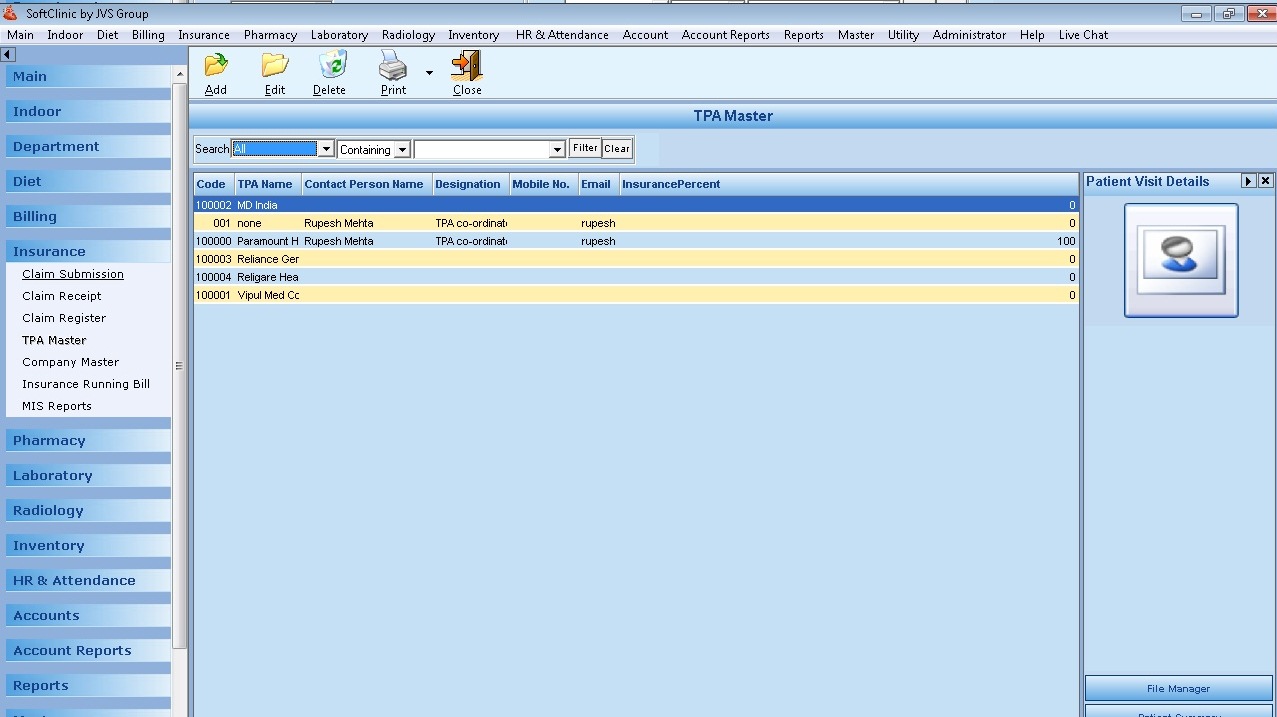Viewport: 1277px width, 717px height.
Task: Open the Containing operator dropdown
Action: 400,149
